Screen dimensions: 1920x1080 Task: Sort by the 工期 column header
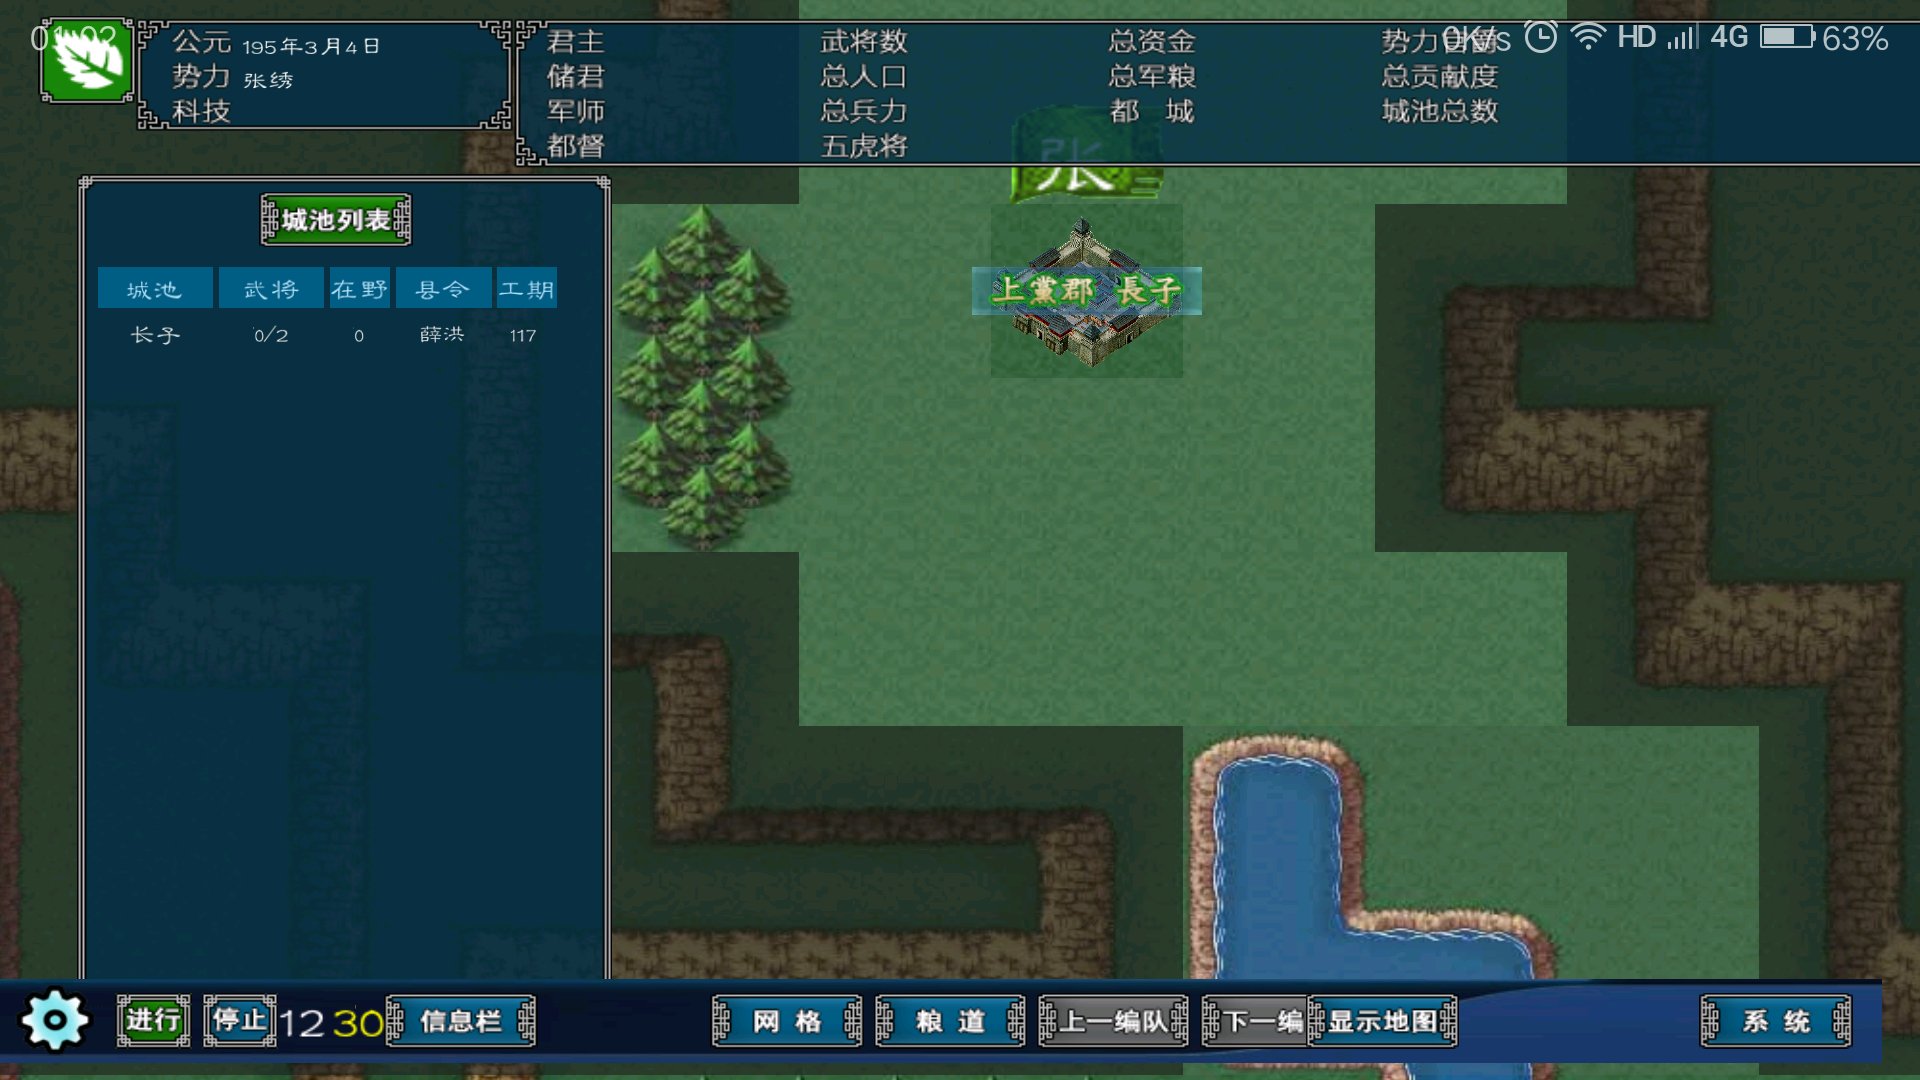click(x=526, y=289)
